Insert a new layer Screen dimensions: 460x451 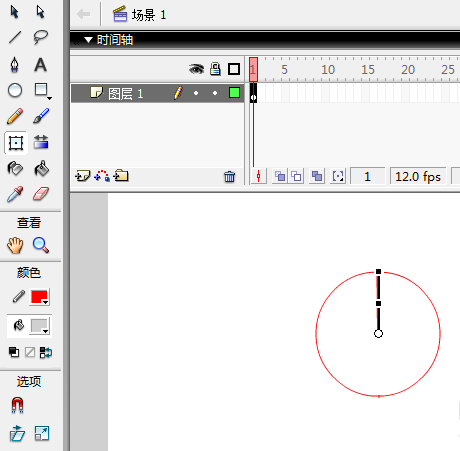(x=82, y=176)
